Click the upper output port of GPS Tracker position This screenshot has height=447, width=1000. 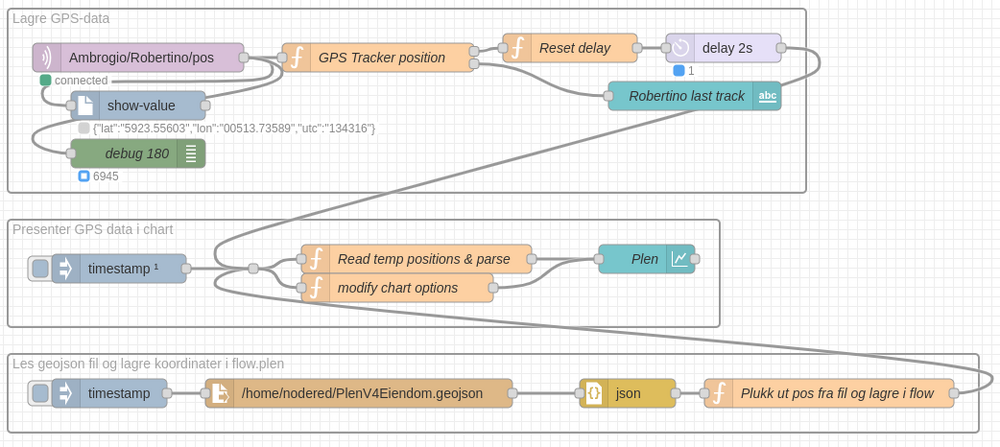[474, 52]
